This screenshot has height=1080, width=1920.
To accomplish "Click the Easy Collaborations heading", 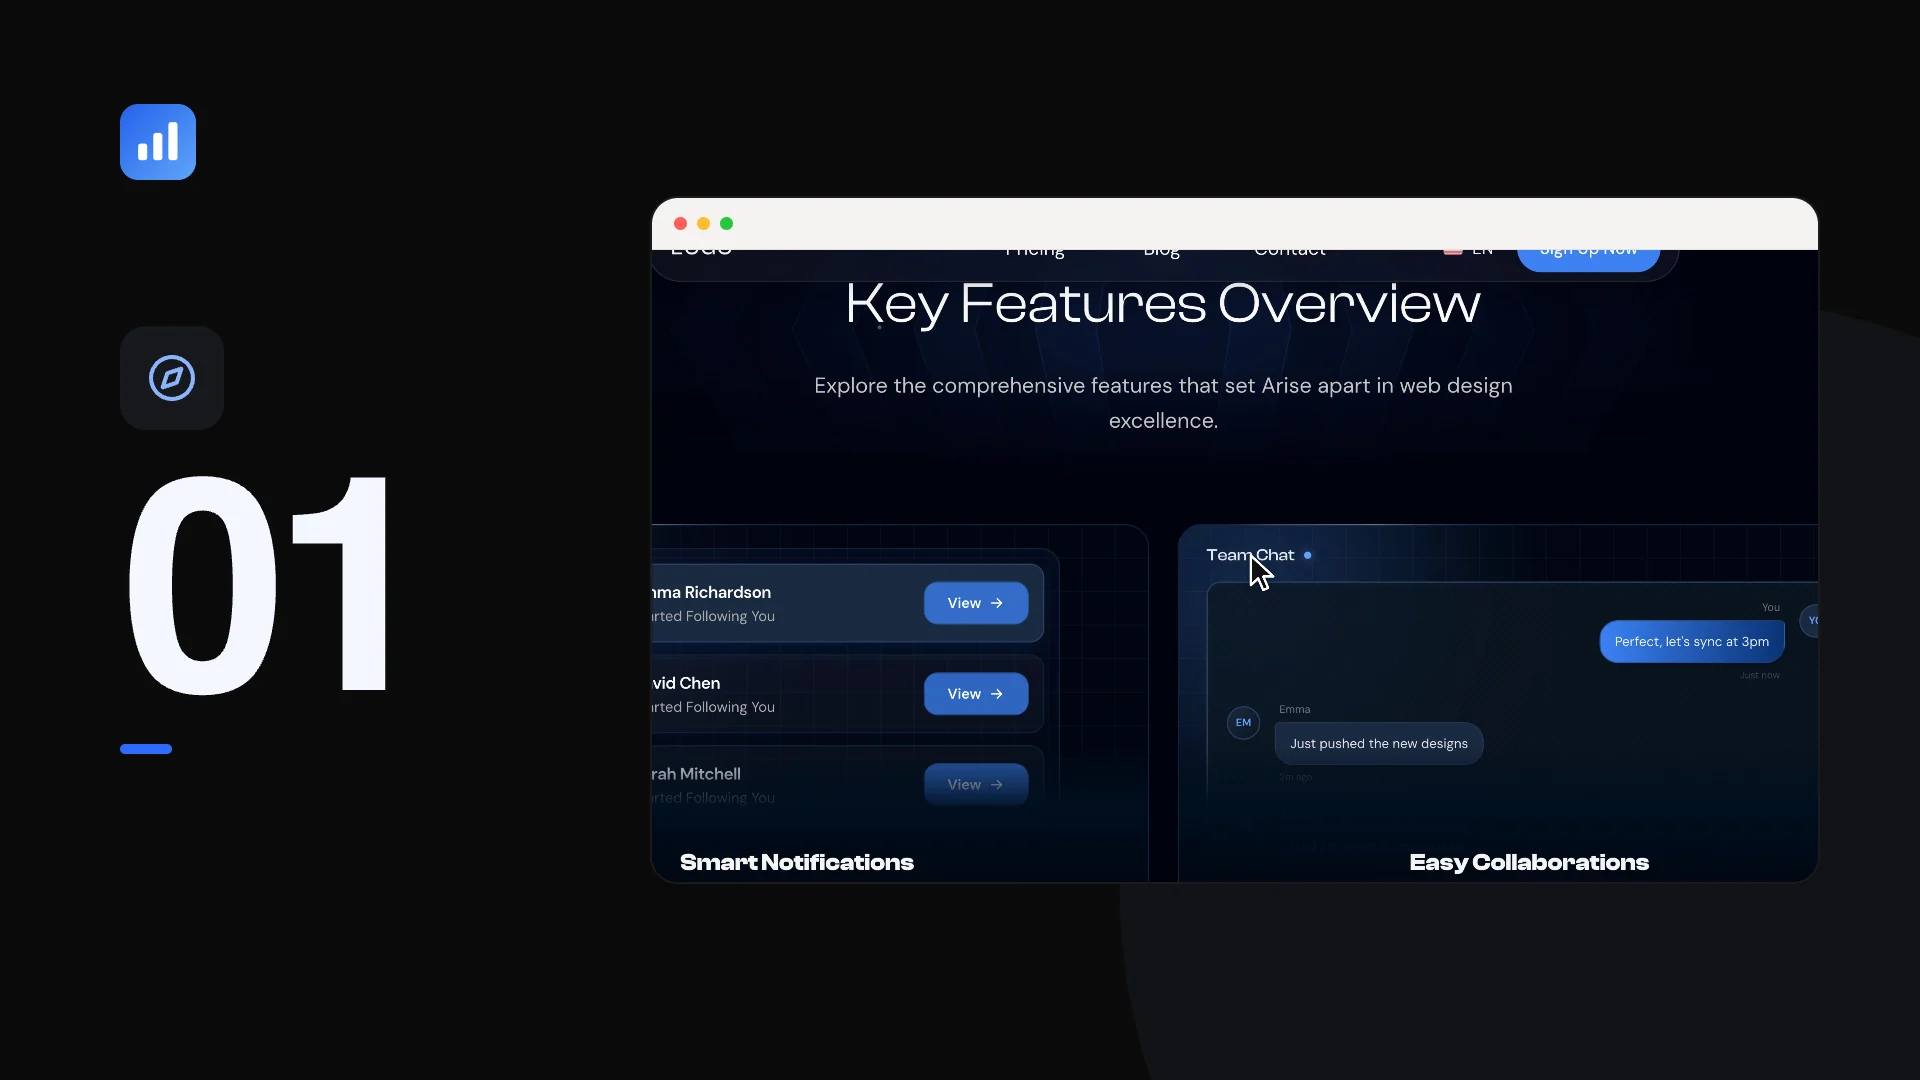I will pos(1529,862).
